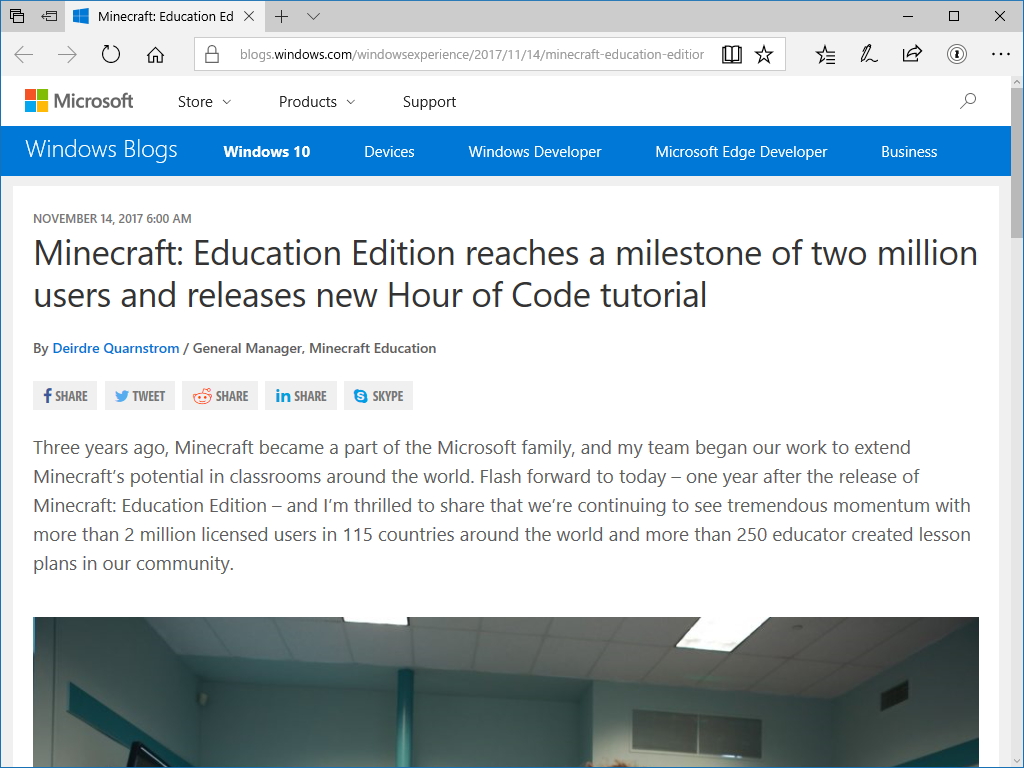Open the tab list chevron next to new tab
This screenshot has width=1024, height=768.
pos(313,17)
